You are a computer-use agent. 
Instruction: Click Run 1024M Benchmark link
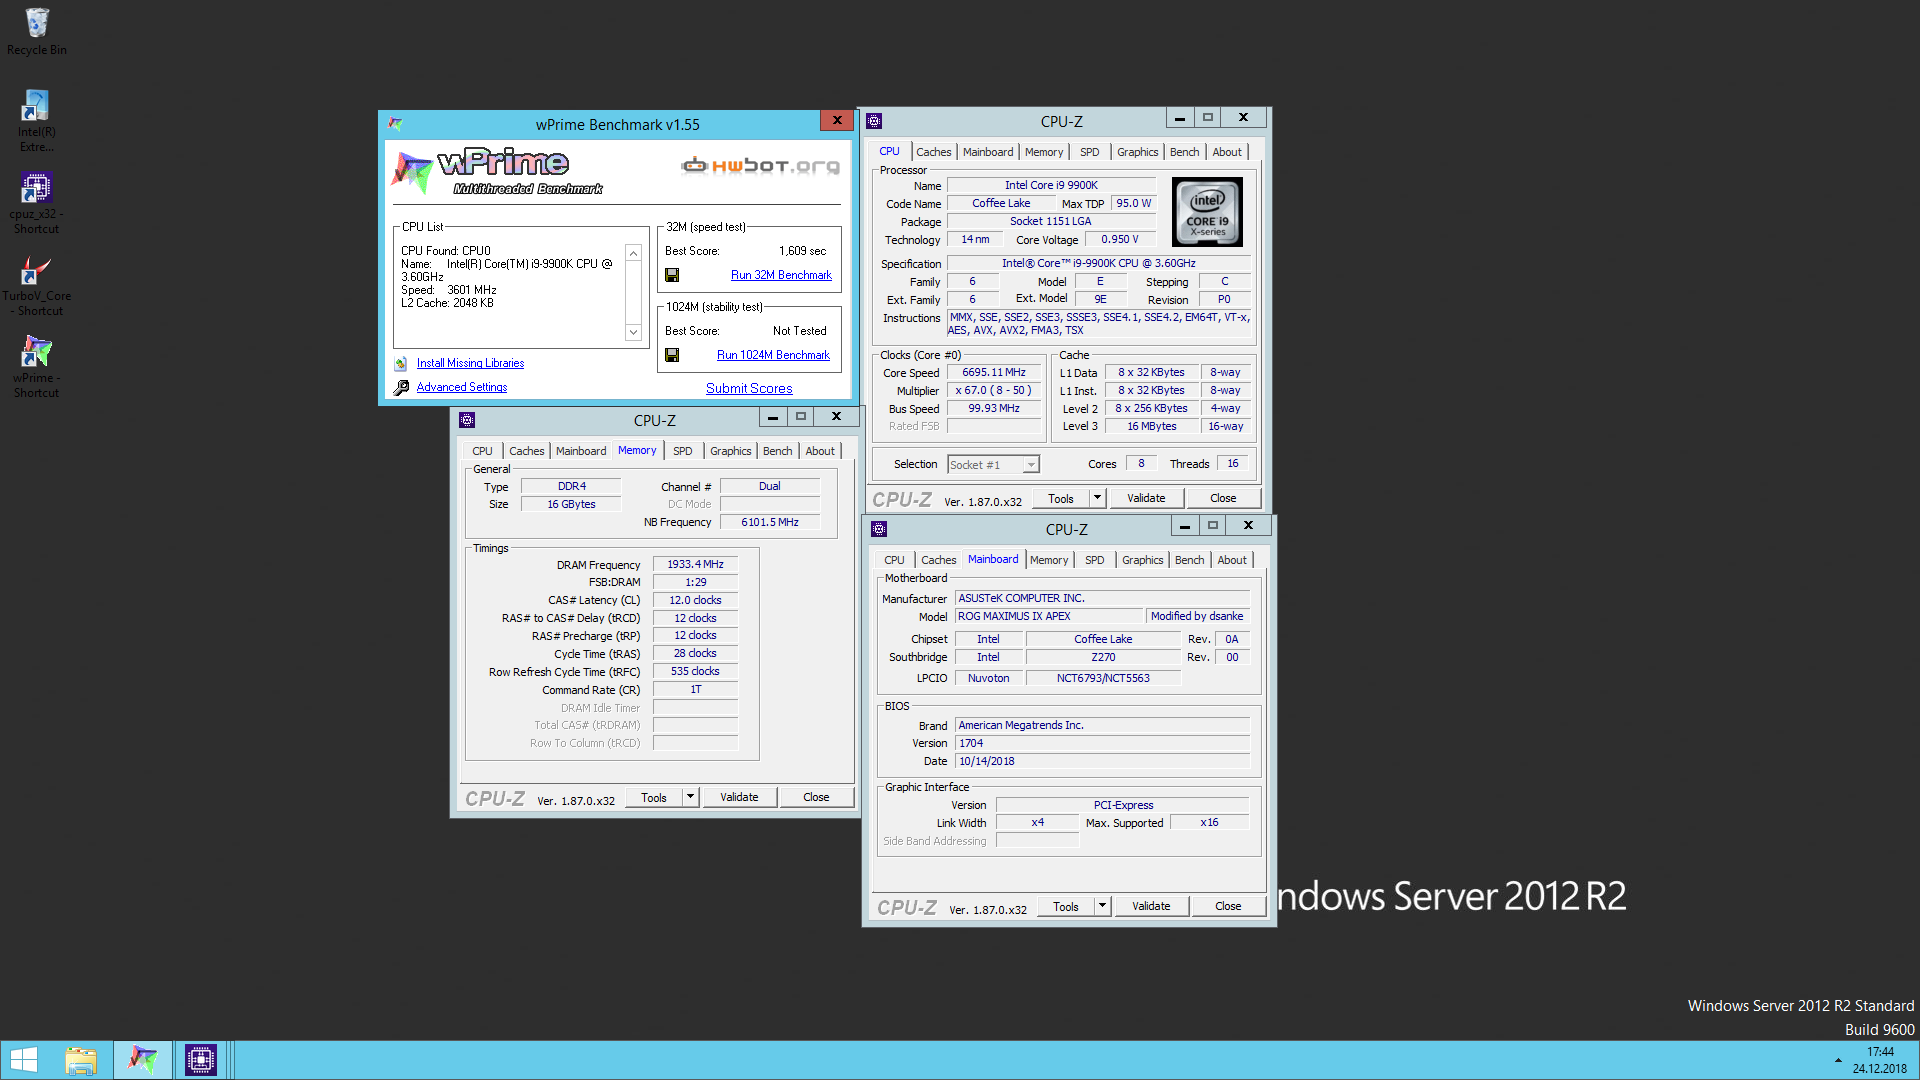pyautogui.click(x=773, y=355)
